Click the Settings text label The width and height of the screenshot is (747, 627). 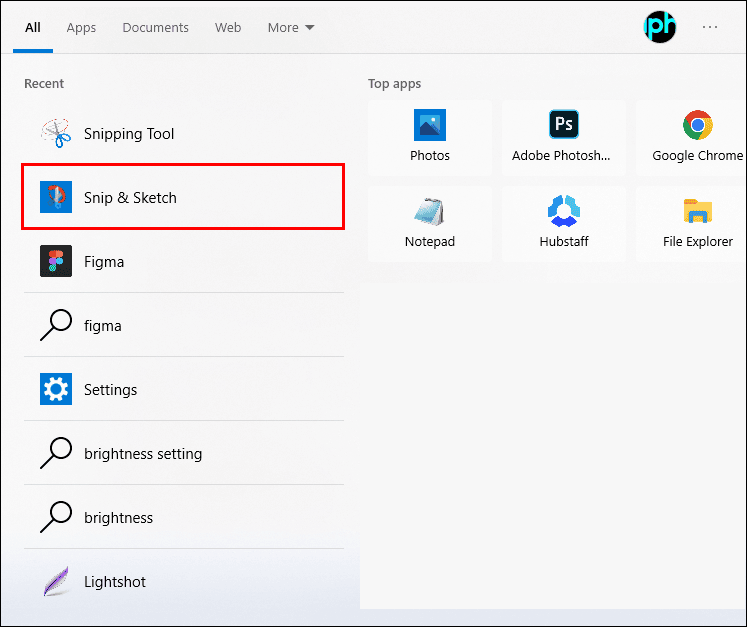tap(110, 390)
